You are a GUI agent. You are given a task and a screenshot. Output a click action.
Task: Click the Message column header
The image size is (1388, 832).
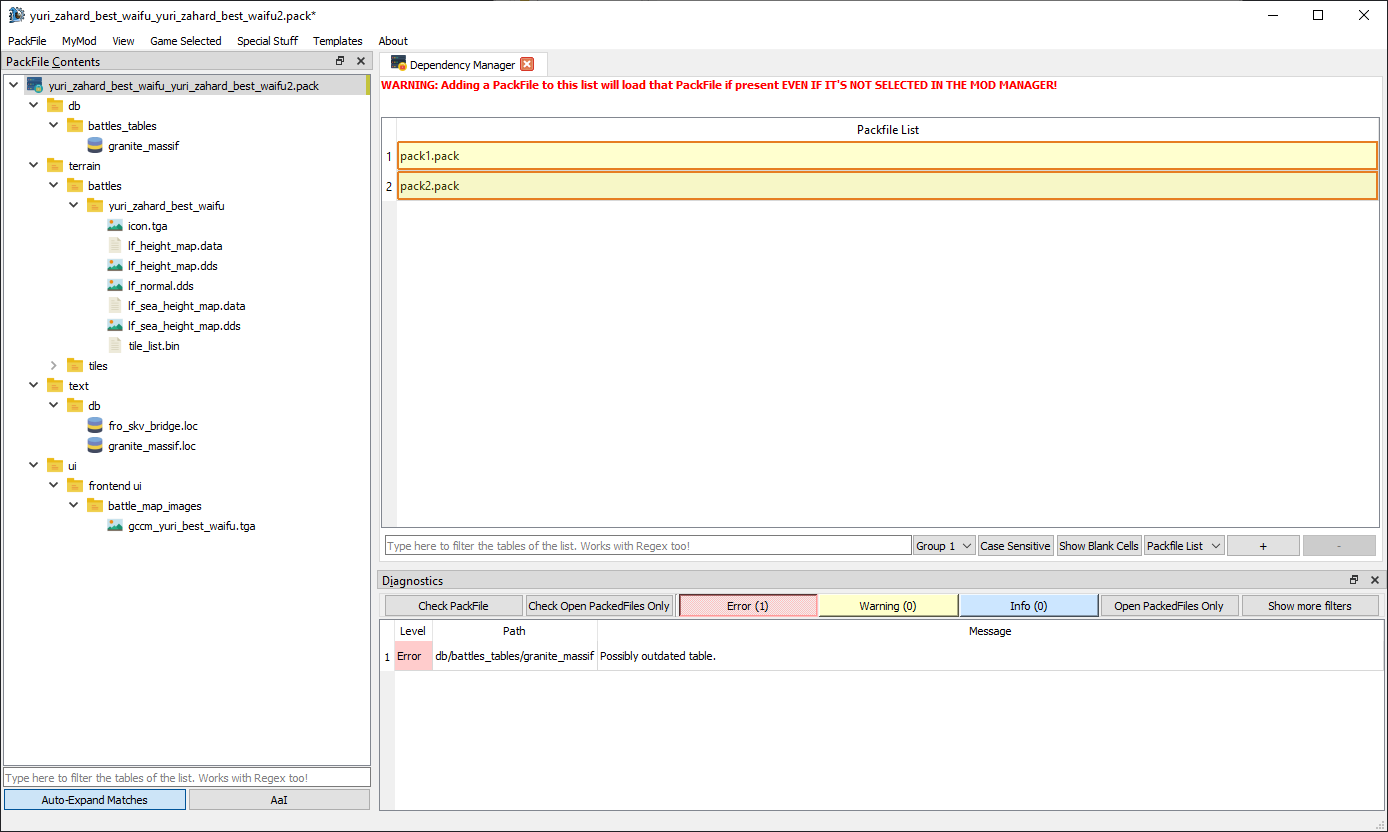[990, 631]
